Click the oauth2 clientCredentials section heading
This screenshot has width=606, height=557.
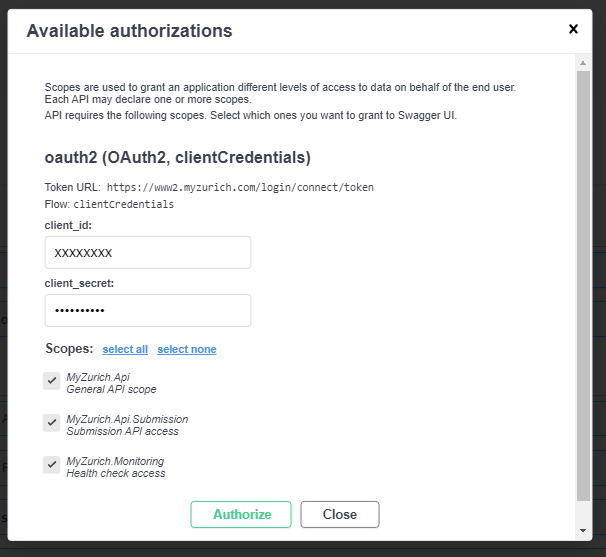tap(177, 158)
